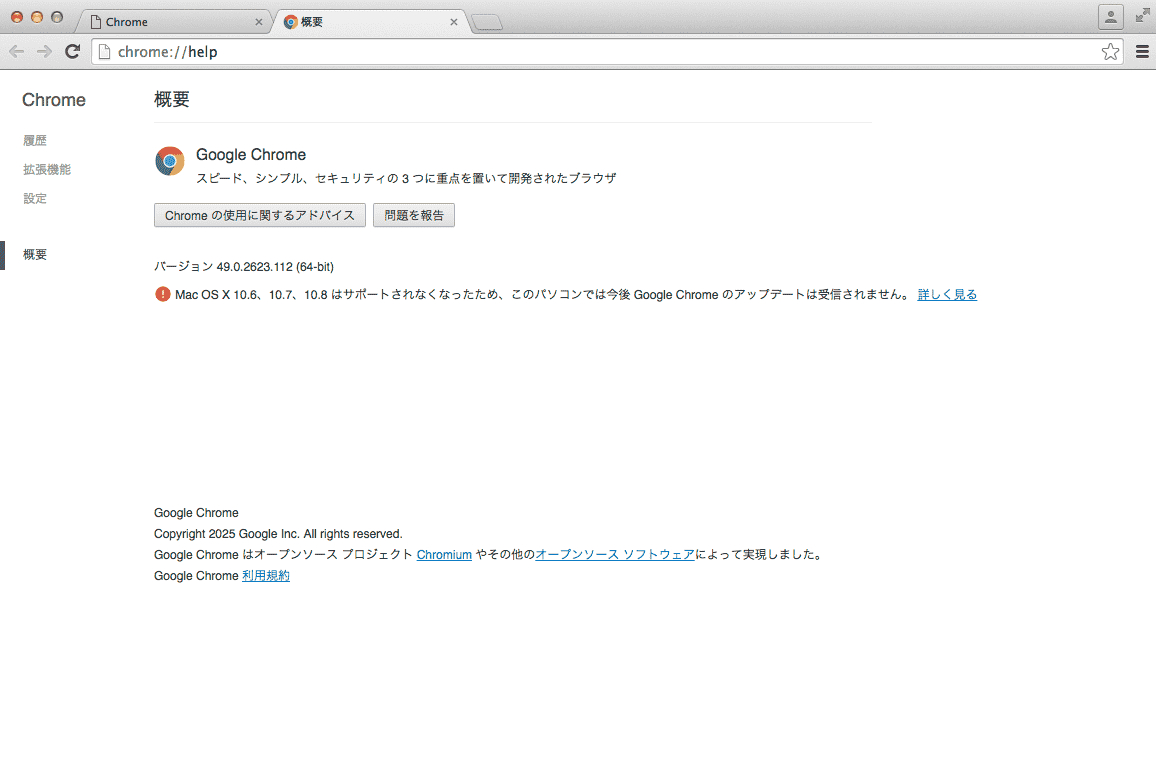Click the version text 49.0.2623.112

pos(254,267)
